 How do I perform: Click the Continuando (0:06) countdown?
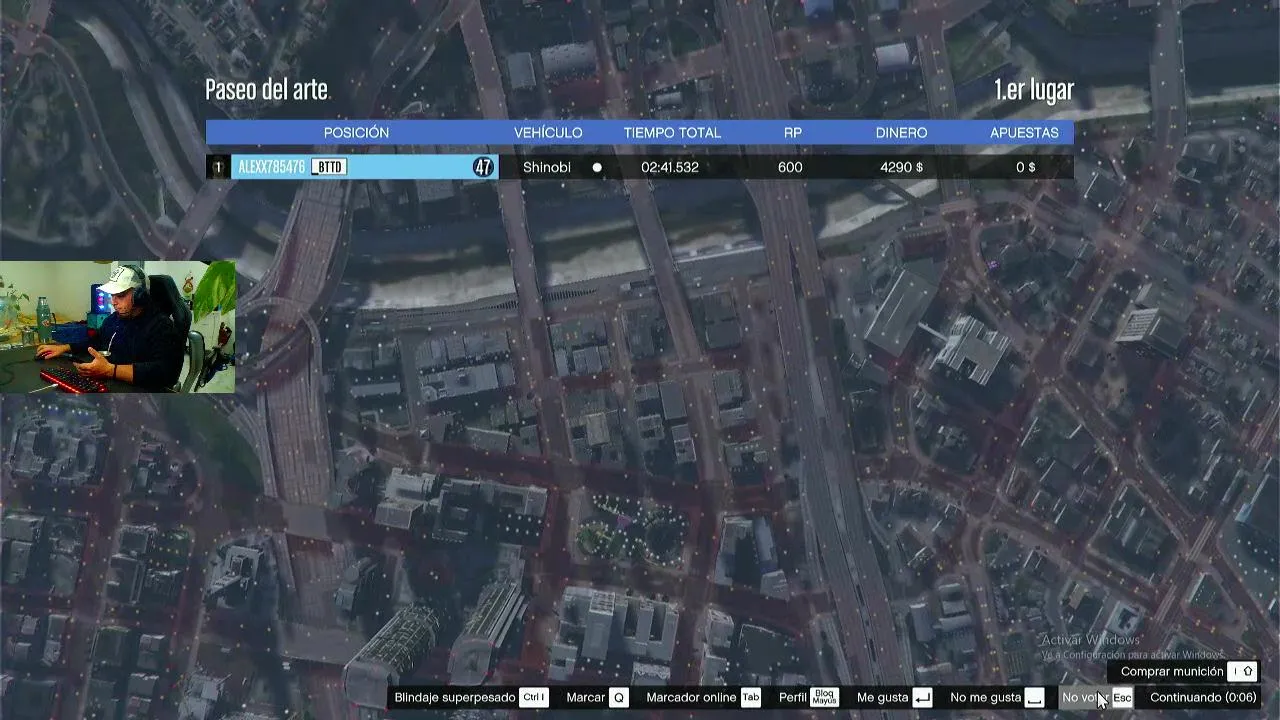click(x=1203, y=698)
